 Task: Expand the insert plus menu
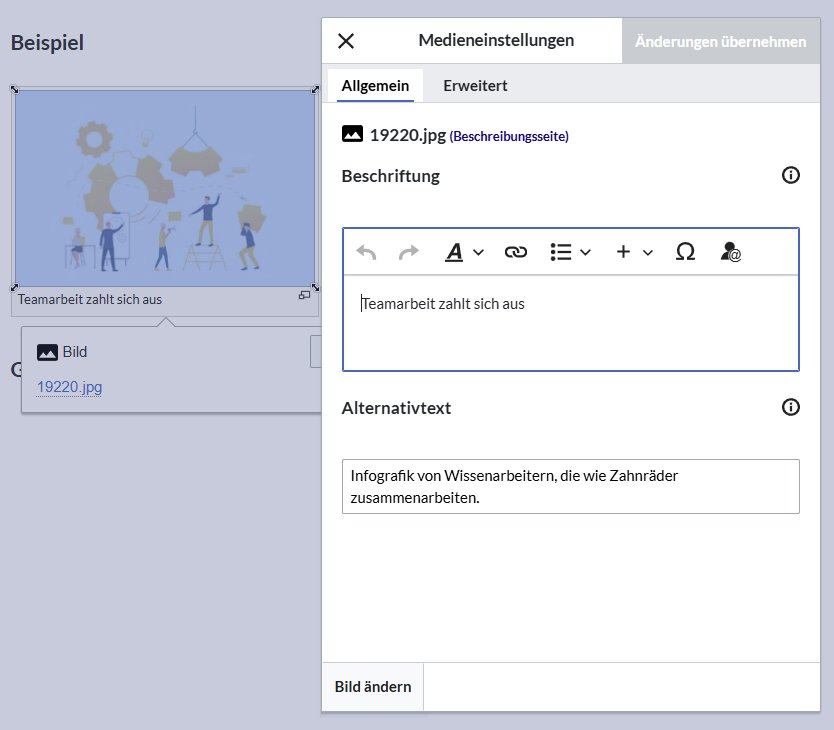[634, 253]
